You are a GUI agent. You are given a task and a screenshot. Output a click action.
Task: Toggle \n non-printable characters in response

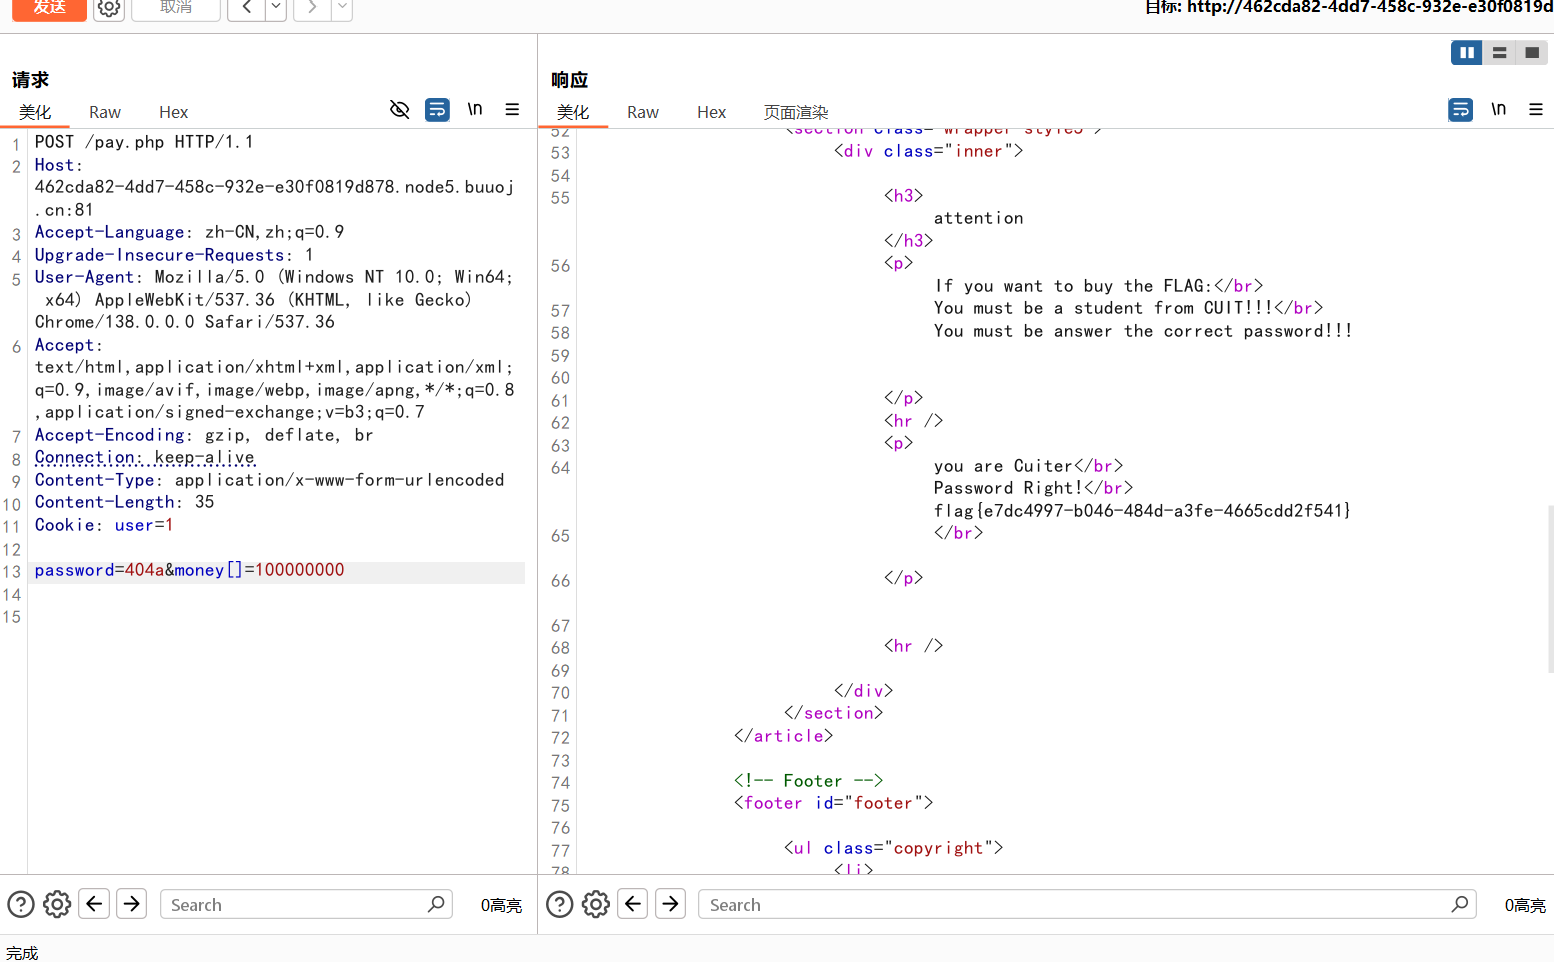point(1498,110)
